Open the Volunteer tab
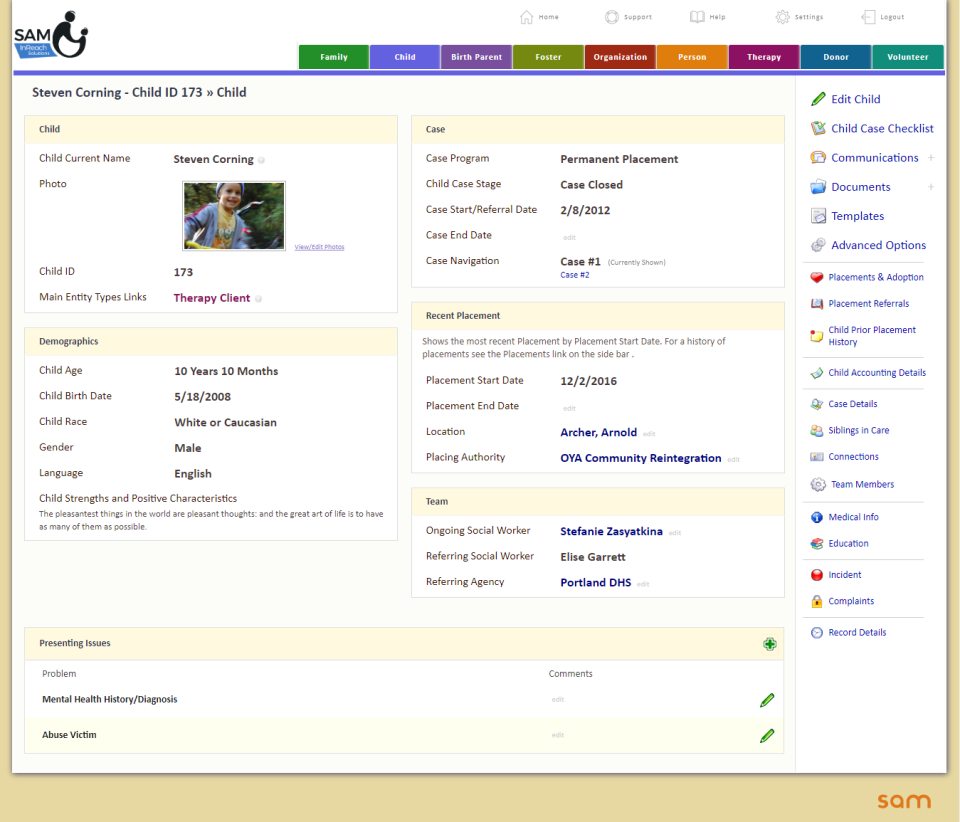The image size is (960, 822). [x=907, y=57]
